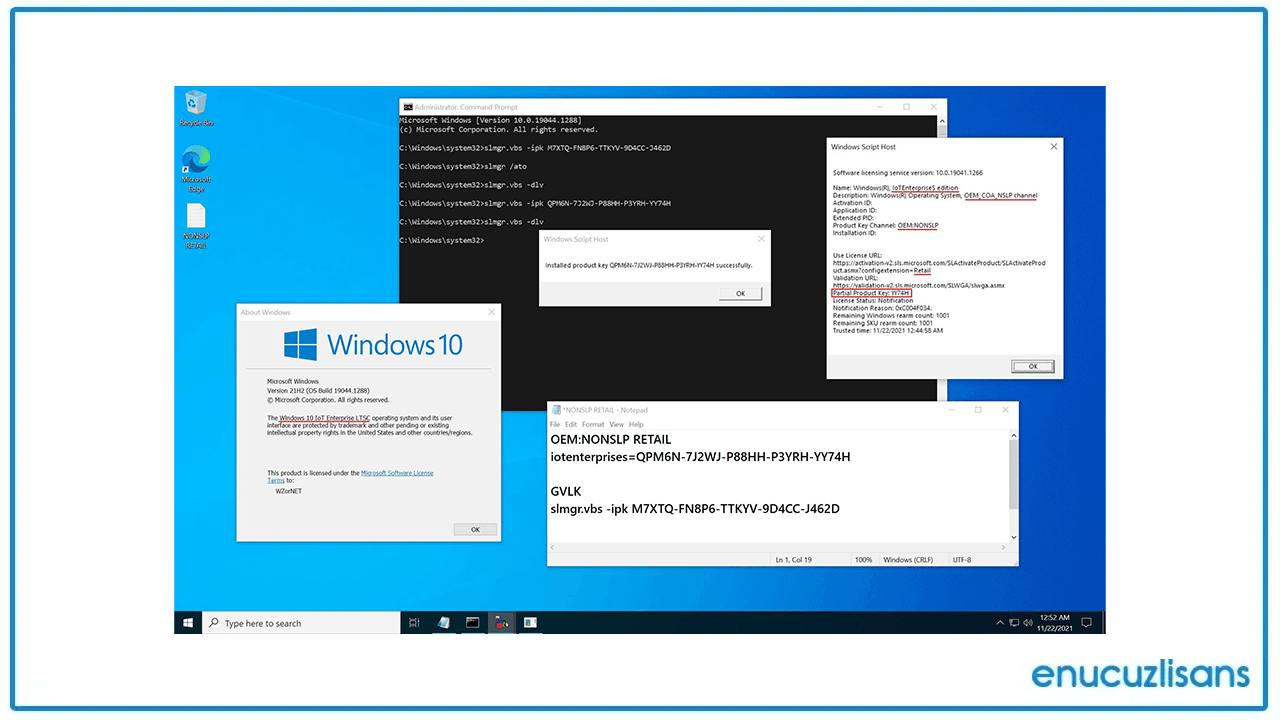Open the NONSLP RETAIL text file icon
1280x720 pixels.
click(x=196, y=225)
